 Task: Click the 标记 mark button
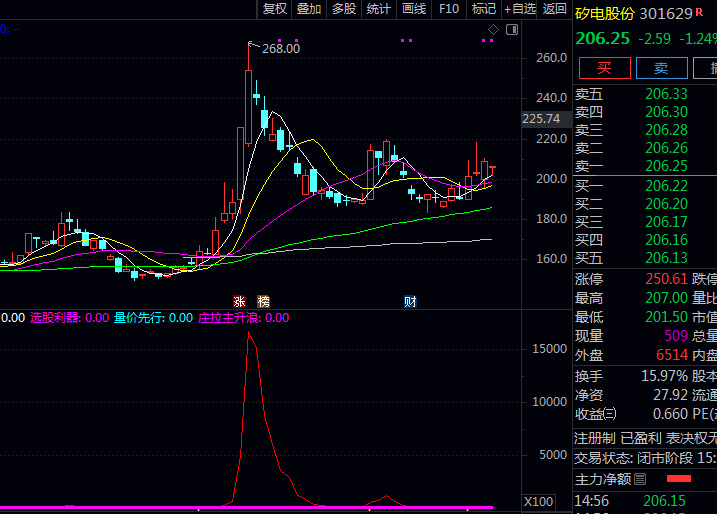coord(484,9)
